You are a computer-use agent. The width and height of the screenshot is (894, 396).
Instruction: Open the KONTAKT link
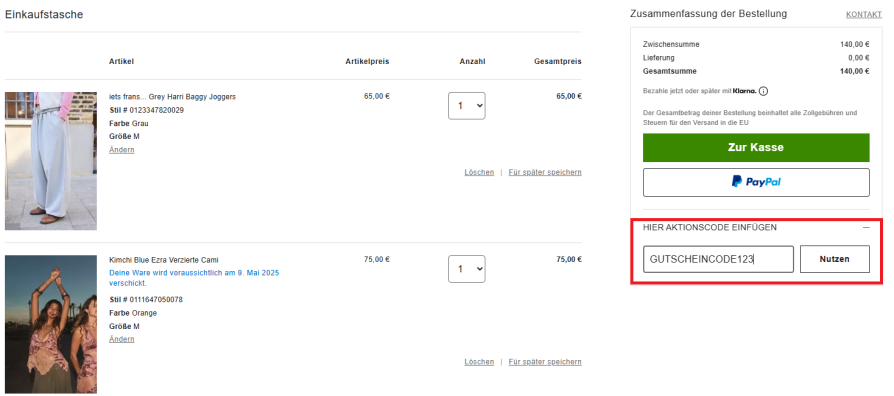coord(864,15)
